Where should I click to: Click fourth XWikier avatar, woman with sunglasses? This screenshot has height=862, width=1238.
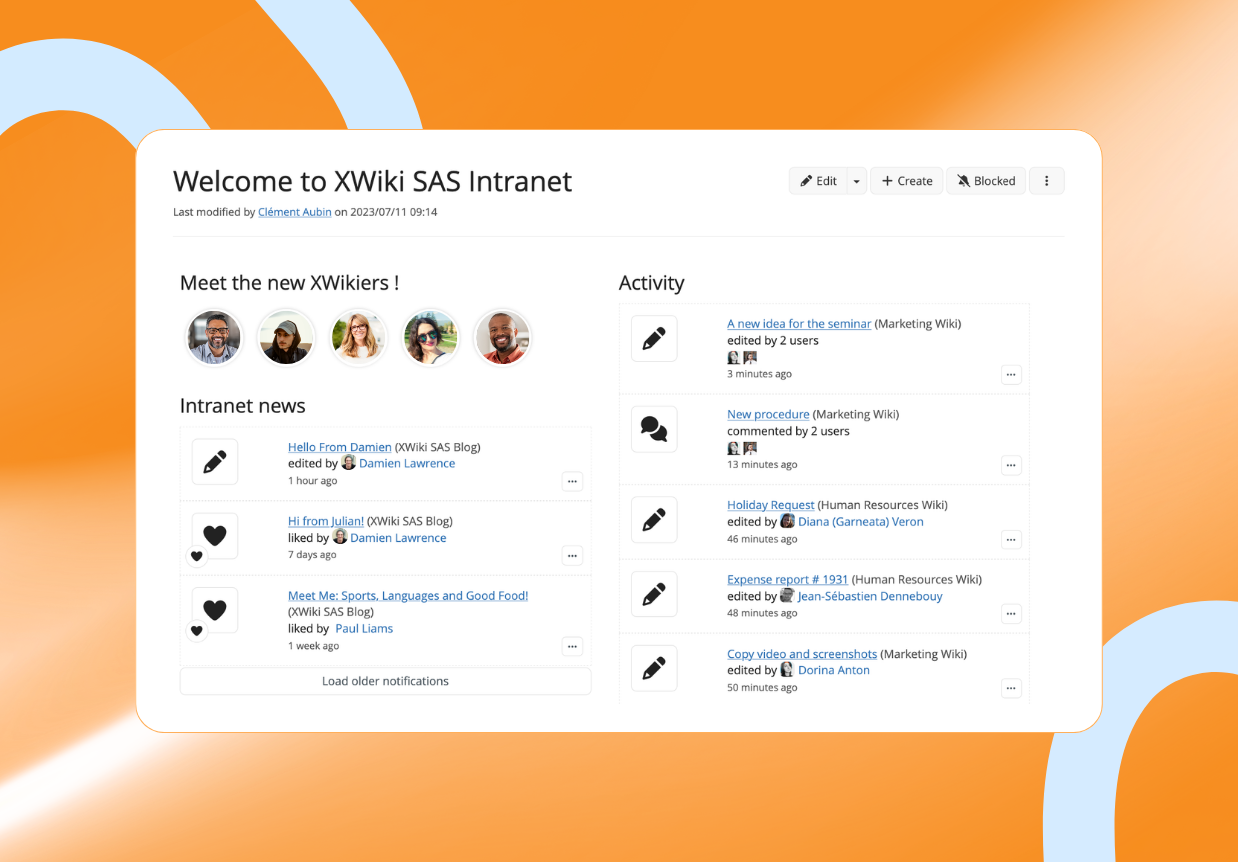430,337
